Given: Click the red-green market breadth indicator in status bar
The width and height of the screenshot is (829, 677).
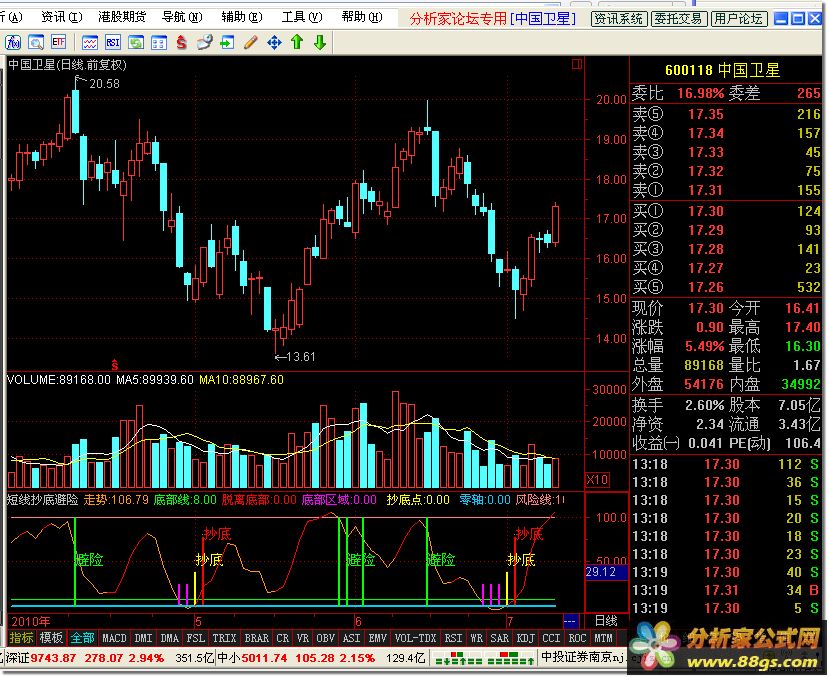Looking at the screenshot, I should pyautogui.click(x=483, y=659).
